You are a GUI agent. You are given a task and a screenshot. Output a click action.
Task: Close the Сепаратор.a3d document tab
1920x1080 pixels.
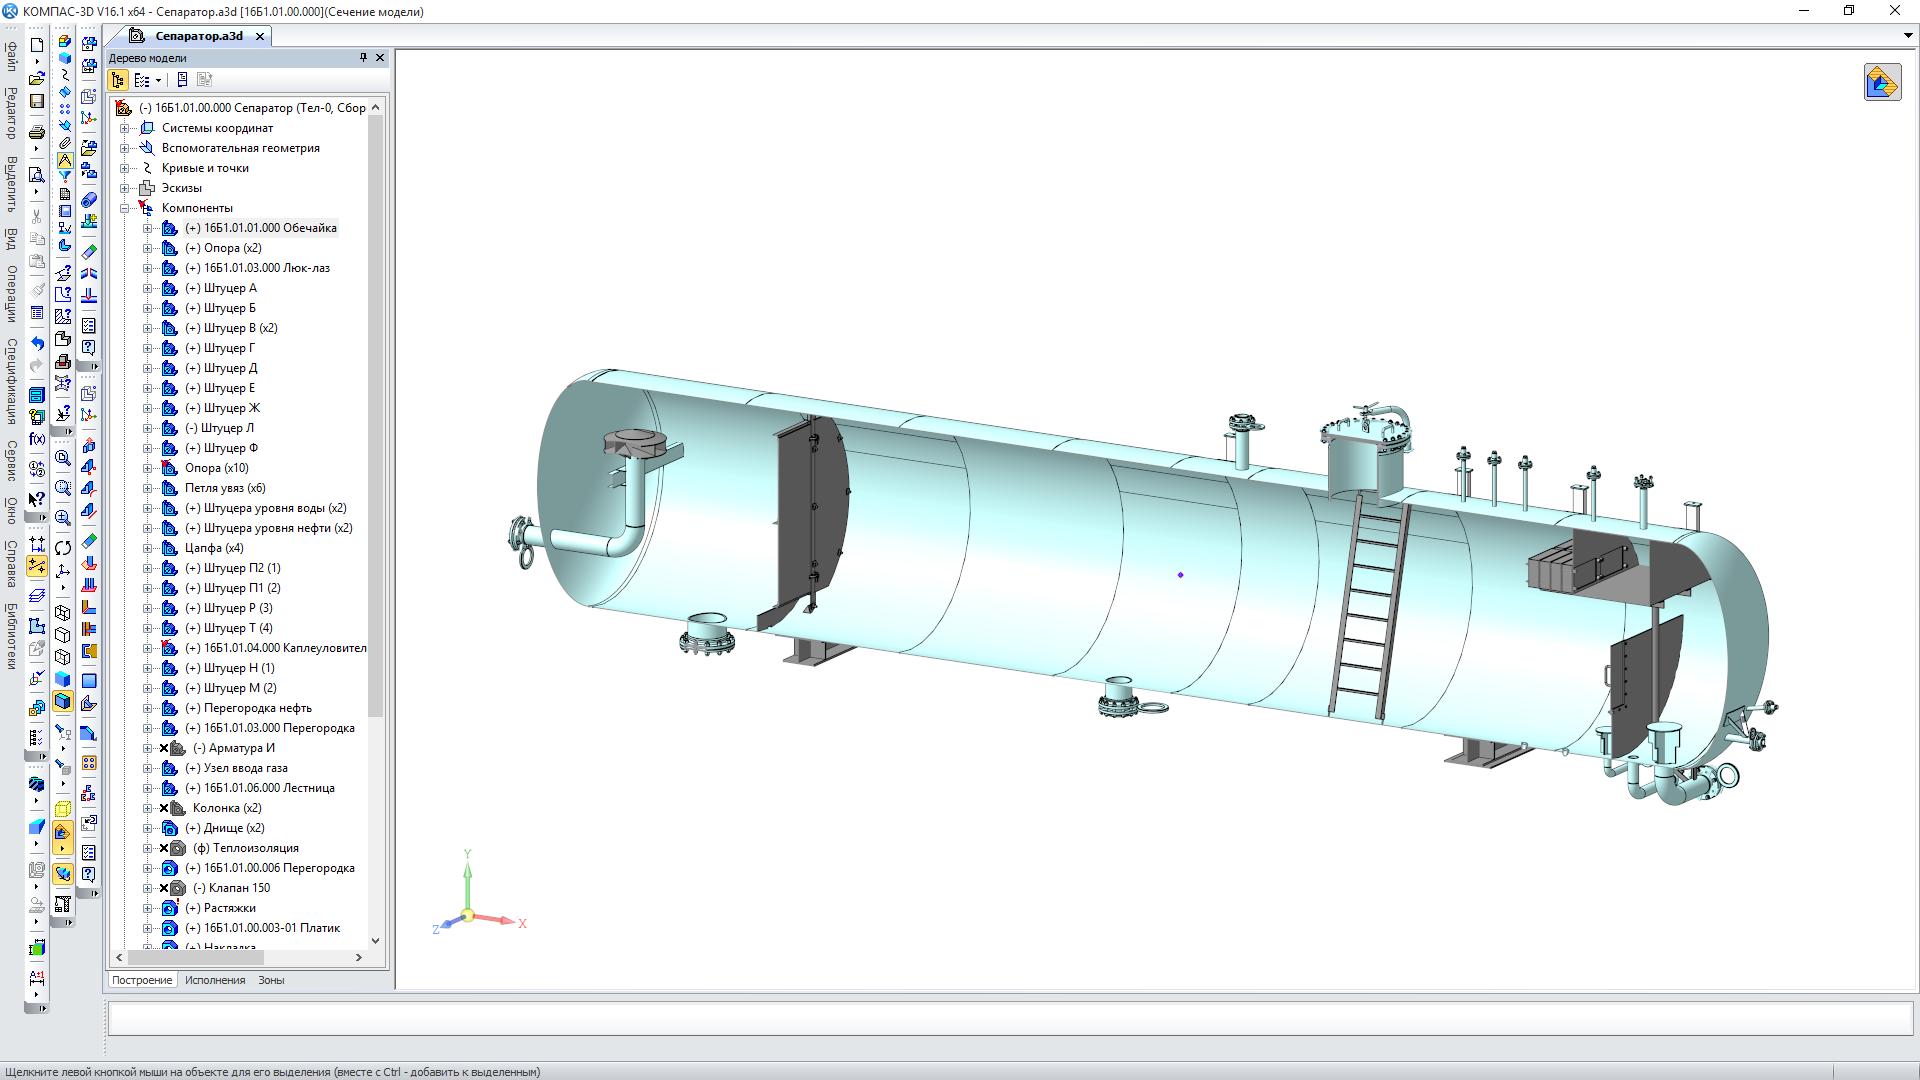click(260, 36)
